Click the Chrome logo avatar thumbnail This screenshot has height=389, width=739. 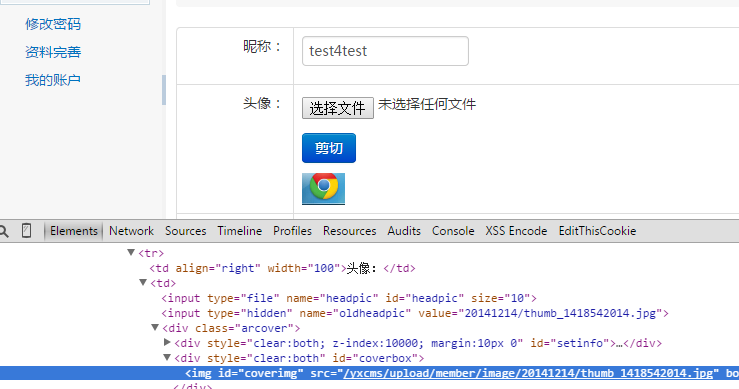[x=323, y=189]
